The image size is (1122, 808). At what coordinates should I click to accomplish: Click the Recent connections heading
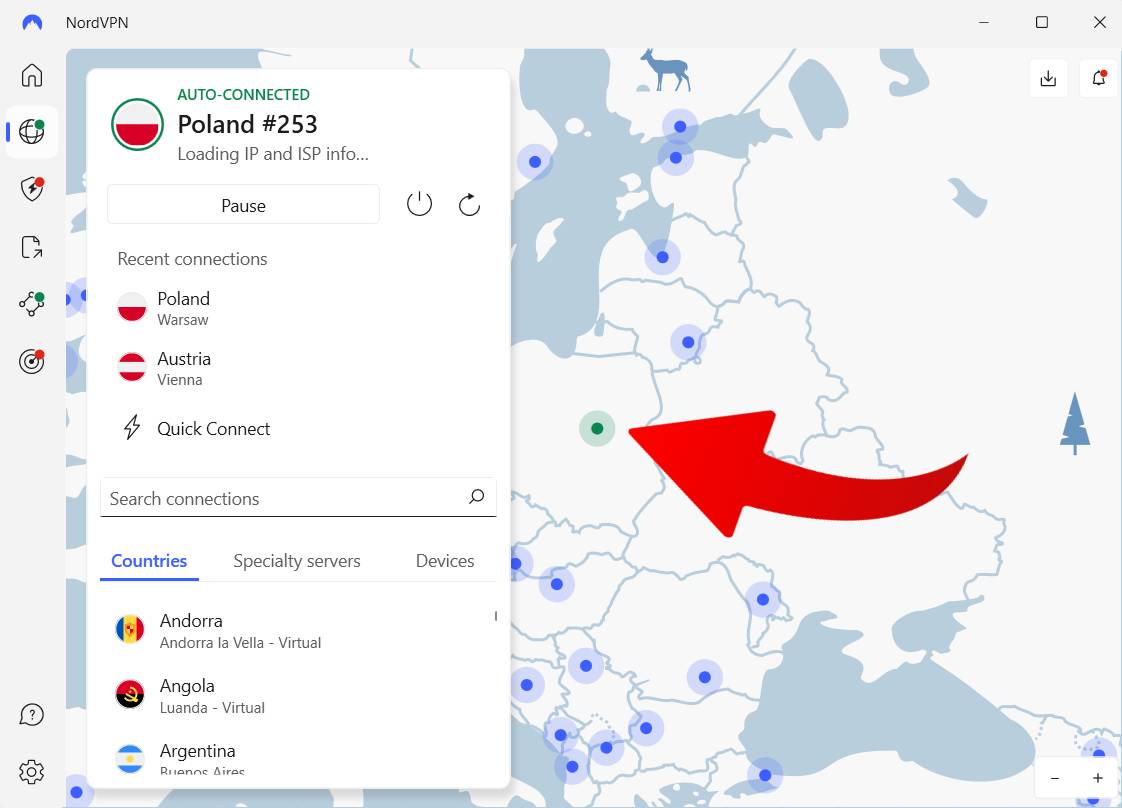pyautogui.click(x=192, y=259)
